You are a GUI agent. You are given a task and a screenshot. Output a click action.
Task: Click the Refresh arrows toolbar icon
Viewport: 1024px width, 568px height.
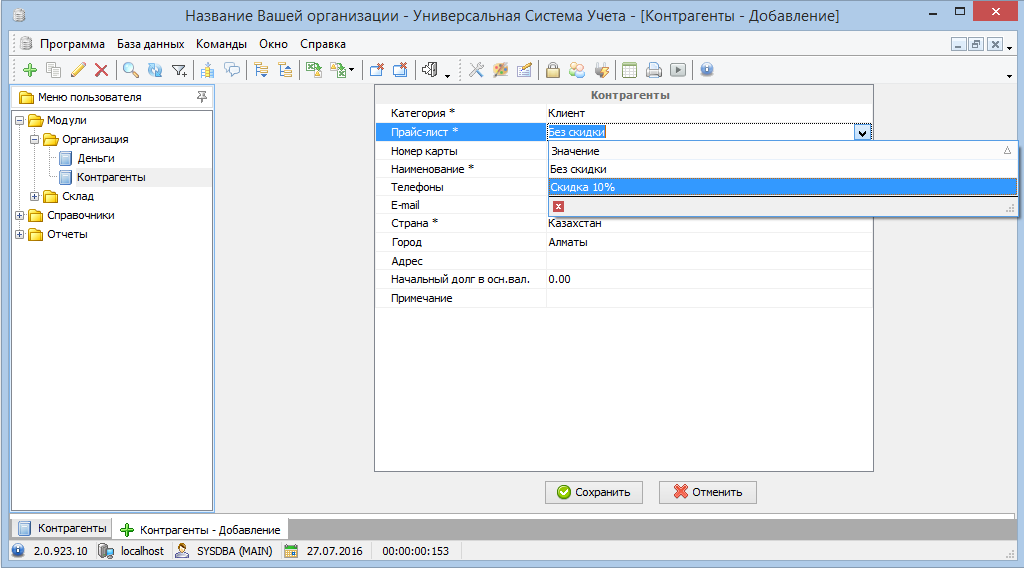point(155,70)
